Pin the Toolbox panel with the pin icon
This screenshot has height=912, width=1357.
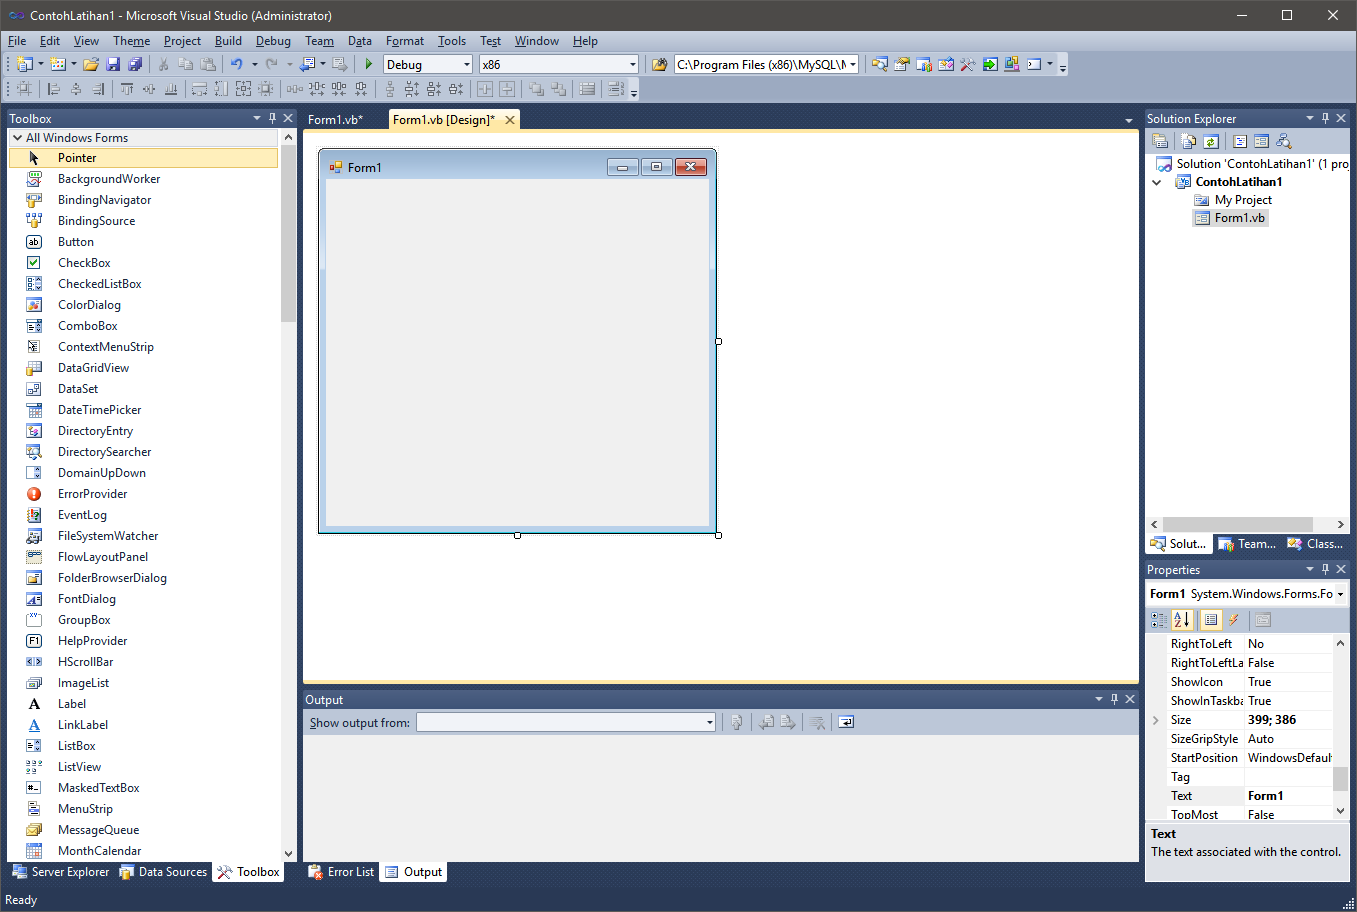pyautogui.click(x=272, y=117)
